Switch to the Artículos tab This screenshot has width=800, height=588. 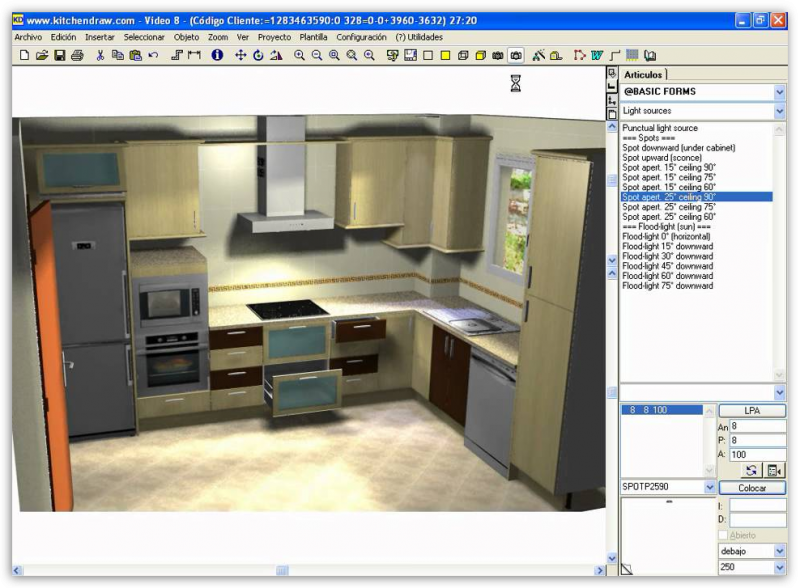(x=643, y=75)
